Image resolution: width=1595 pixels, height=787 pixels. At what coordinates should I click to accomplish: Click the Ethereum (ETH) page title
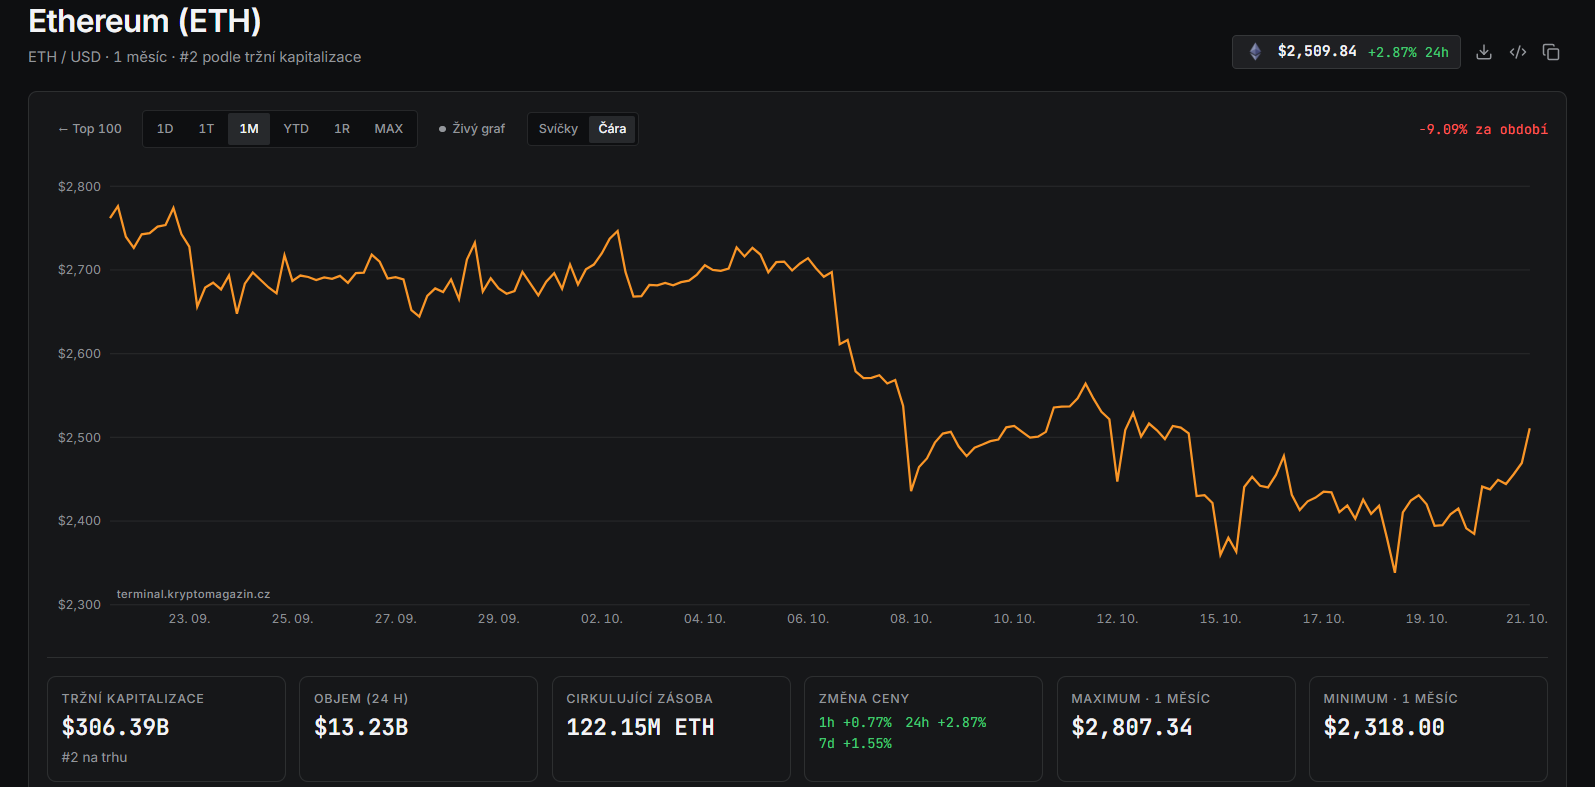point(145,21)
